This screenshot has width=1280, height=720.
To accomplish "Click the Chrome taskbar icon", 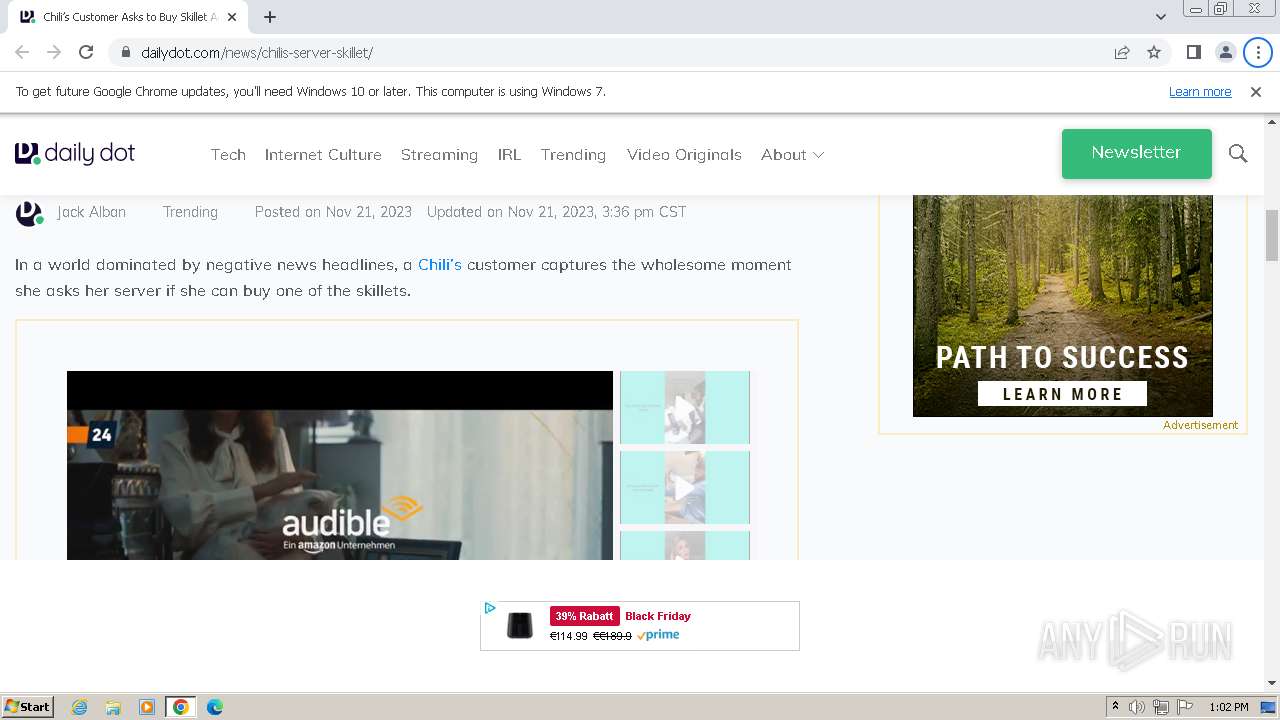I will pyautogui.click(x=181, y=707).
